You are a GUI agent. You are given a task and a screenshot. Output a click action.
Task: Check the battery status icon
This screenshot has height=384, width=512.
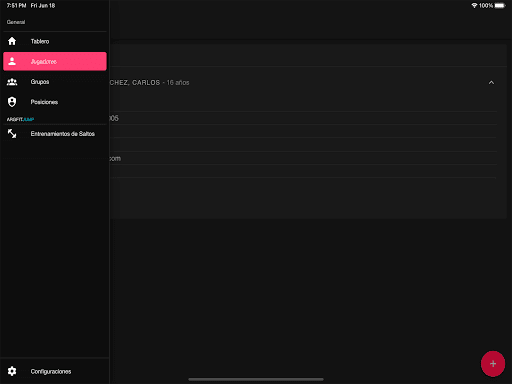tap(500, 6)
